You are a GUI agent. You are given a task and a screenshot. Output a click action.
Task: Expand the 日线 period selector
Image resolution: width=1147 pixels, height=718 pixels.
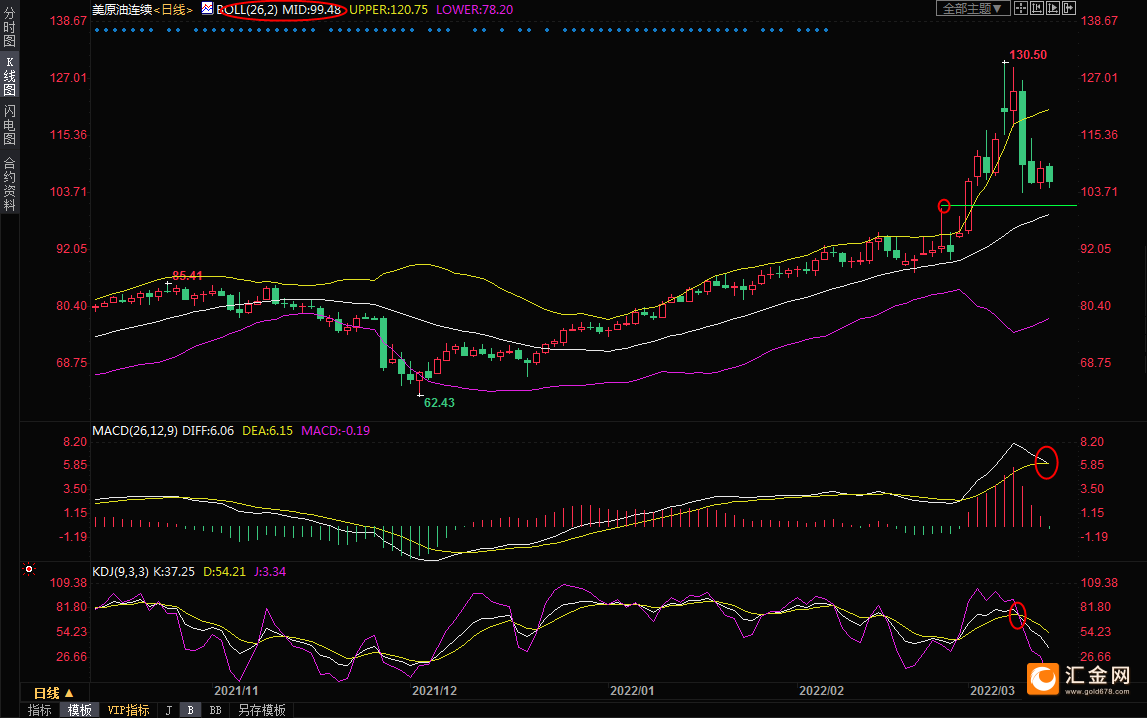(x=54, y=692)
